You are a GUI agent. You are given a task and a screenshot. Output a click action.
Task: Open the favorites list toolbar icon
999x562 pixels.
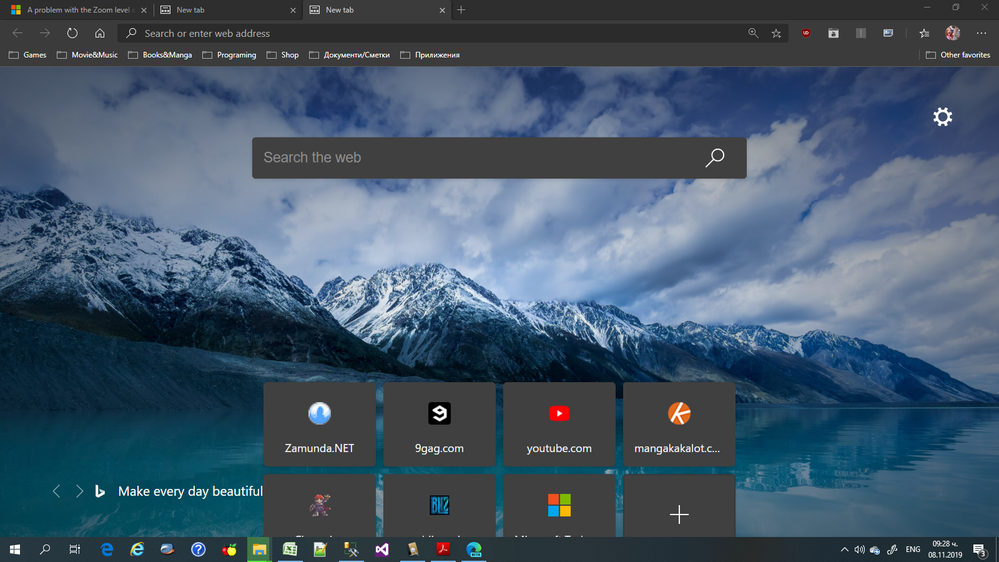pyautogui.click(x=924, y=33)
